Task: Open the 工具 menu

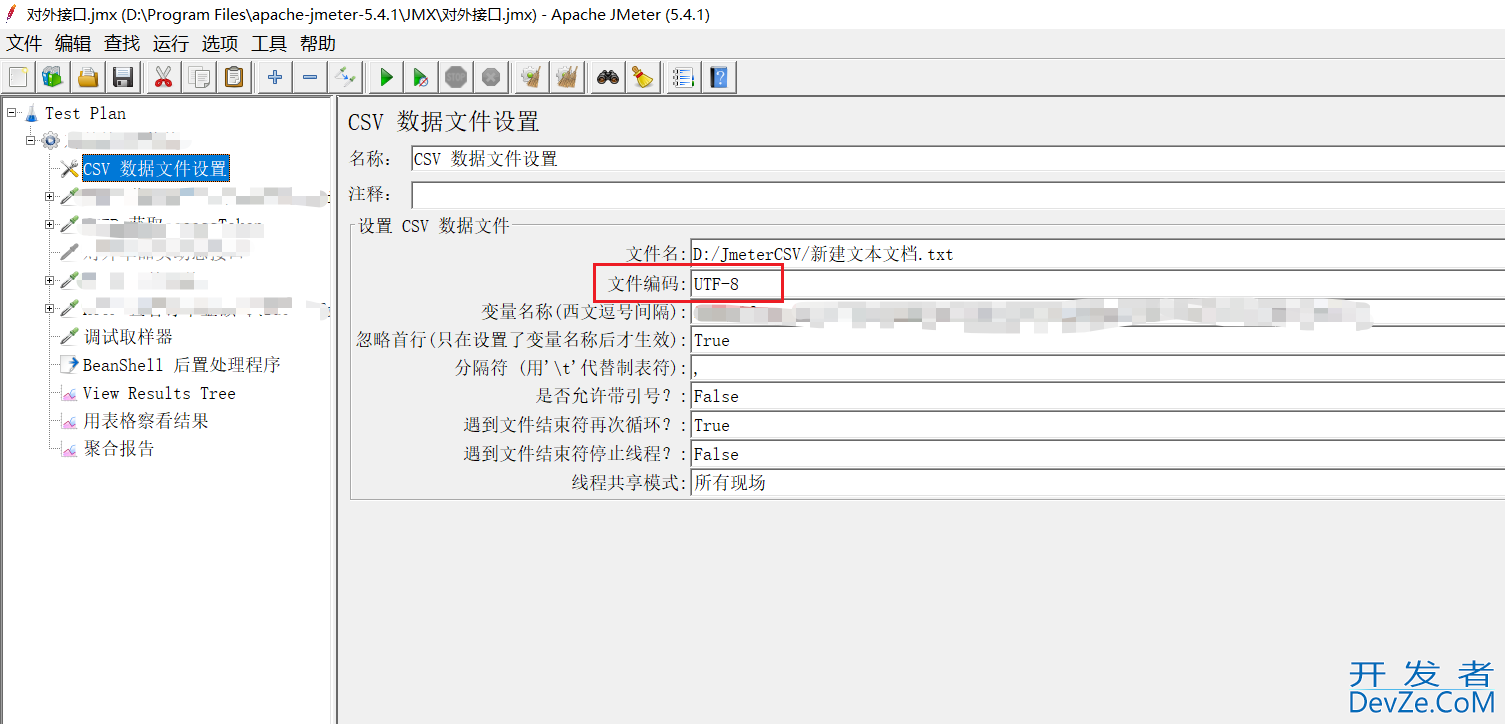Action: (269, 44)
